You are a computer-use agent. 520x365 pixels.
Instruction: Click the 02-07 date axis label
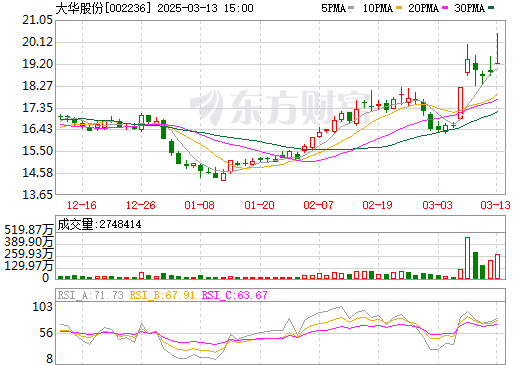click(x=318, y=205)
